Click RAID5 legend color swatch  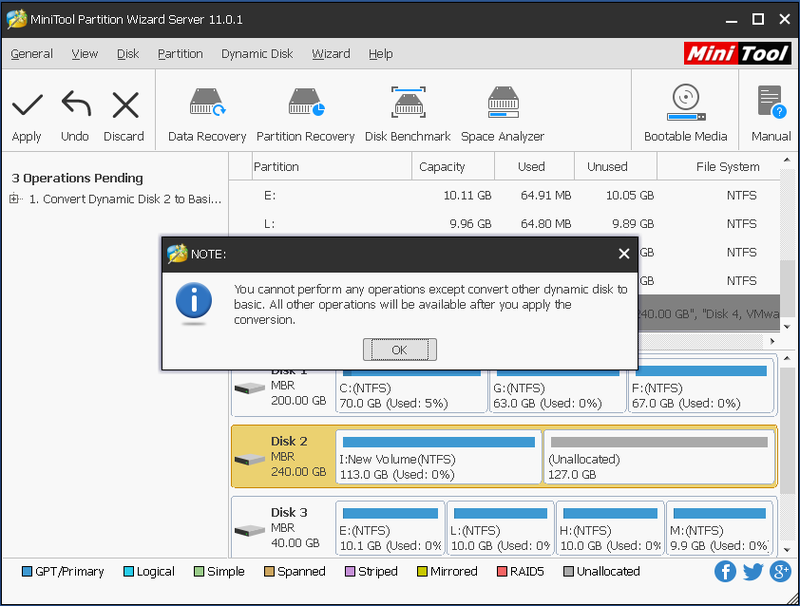tap(502, 571)
